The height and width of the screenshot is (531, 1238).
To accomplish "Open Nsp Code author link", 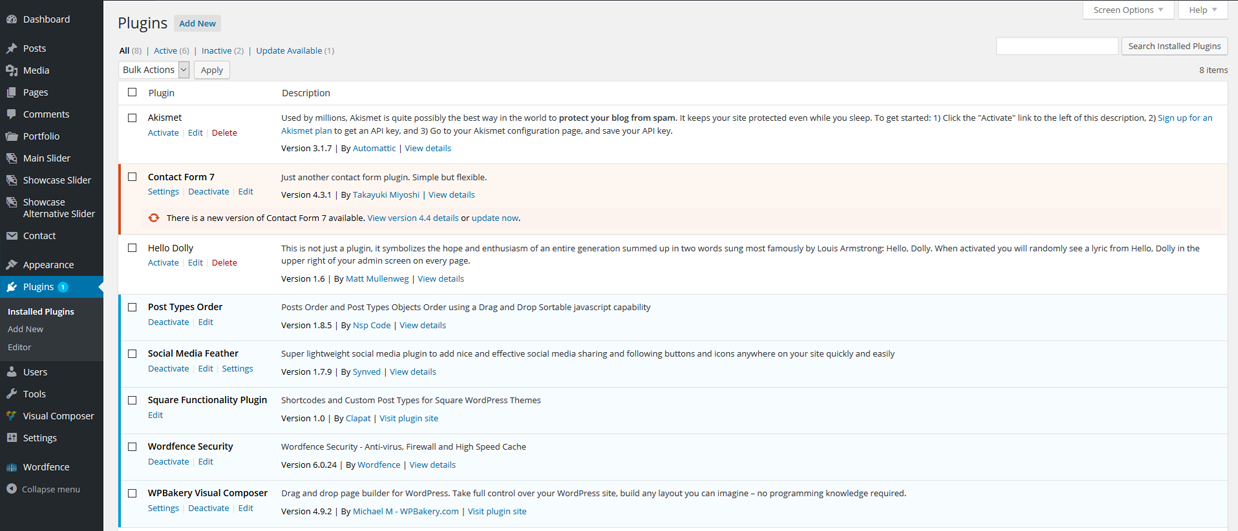I will click(372, 325).
